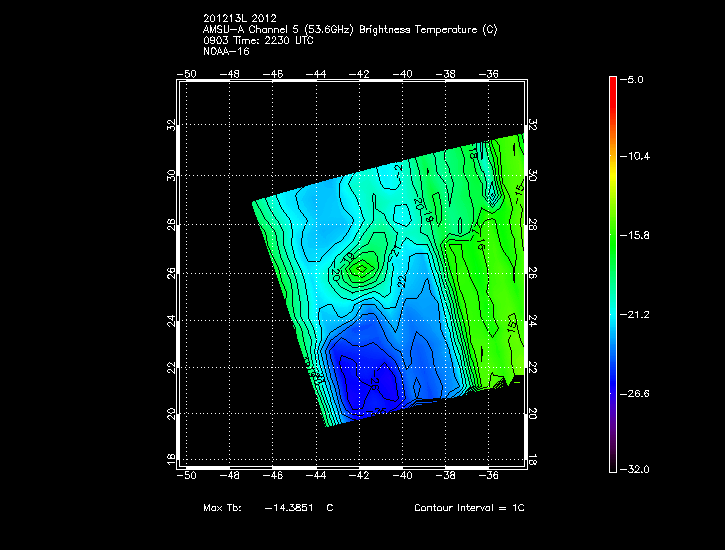Click the Contour Interval = 1C text
Screen dimensions: 725x550
(x=469, y=508)
